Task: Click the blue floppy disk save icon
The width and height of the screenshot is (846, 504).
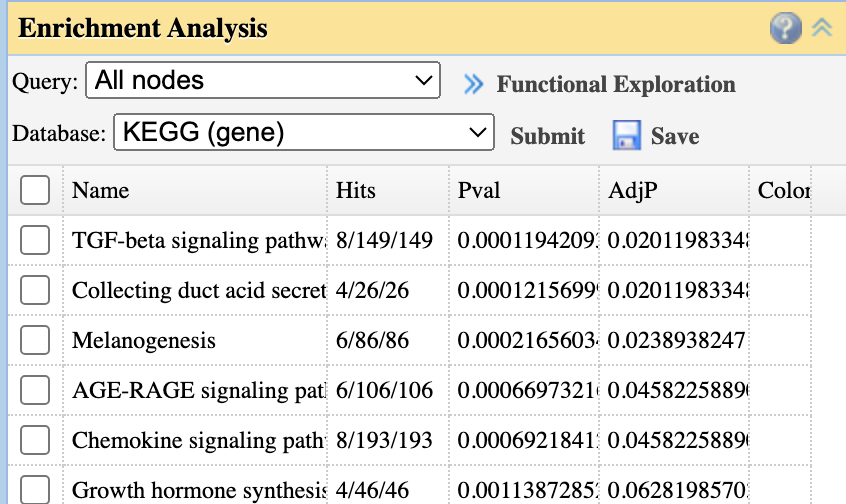Action: 626,136
